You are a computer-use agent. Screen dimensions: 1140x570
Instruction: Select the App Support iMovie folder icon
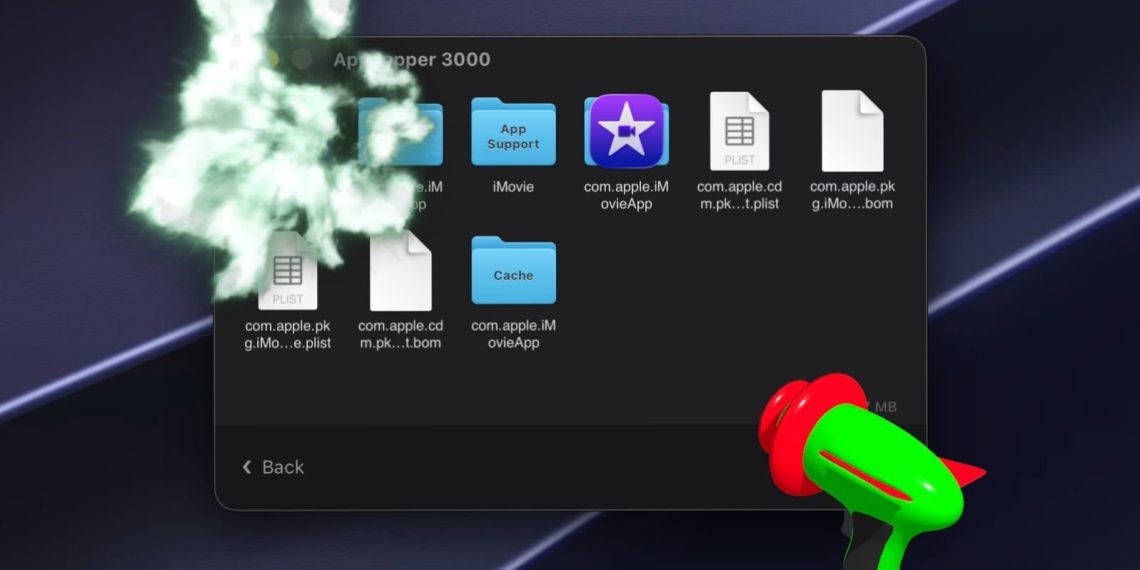(513, 132)
